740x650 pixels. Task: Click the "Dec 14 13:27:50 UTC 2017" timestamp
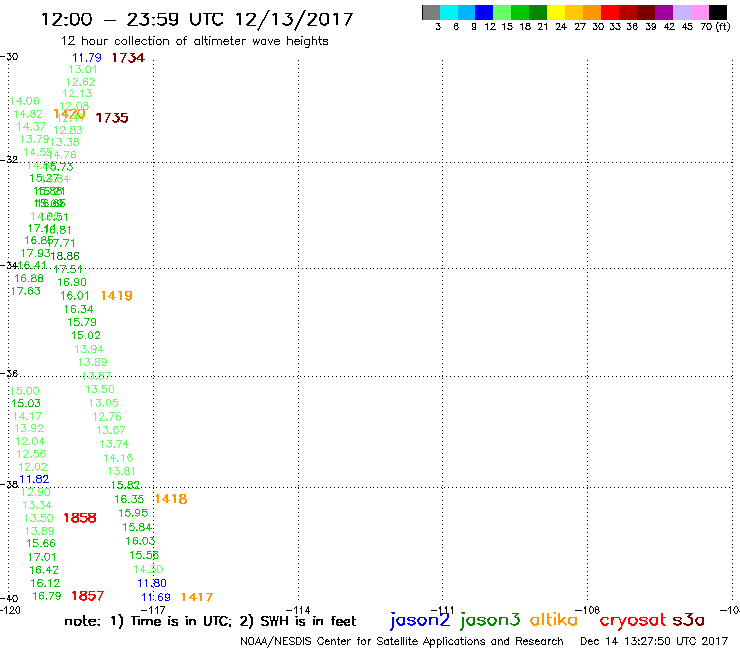point(654,642)
